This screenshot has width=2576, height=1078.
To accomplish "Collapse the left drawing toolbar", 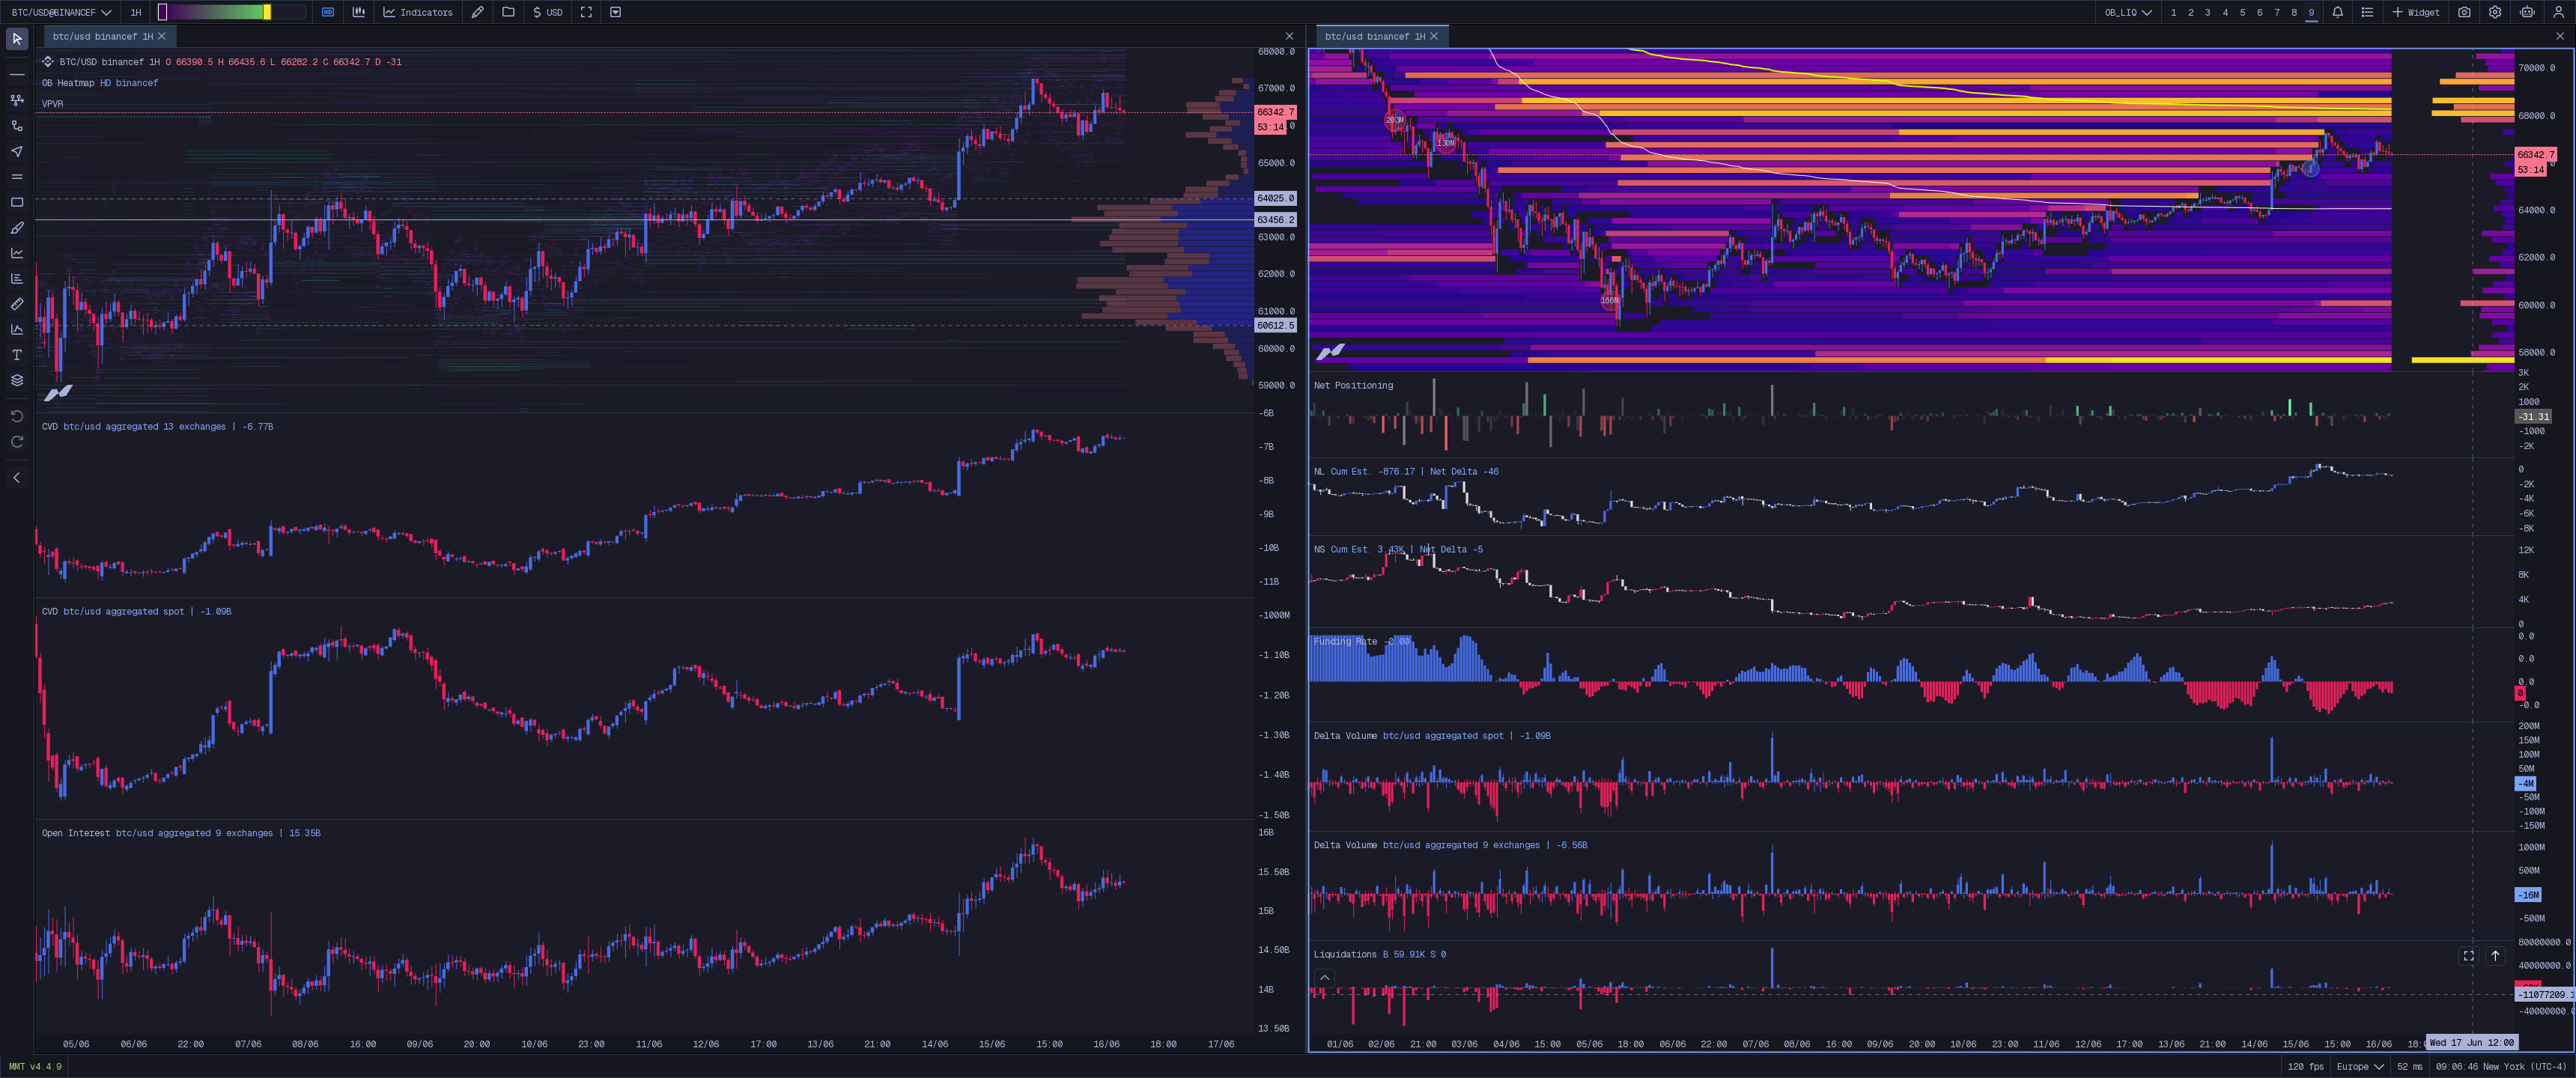I will point(17,478).
